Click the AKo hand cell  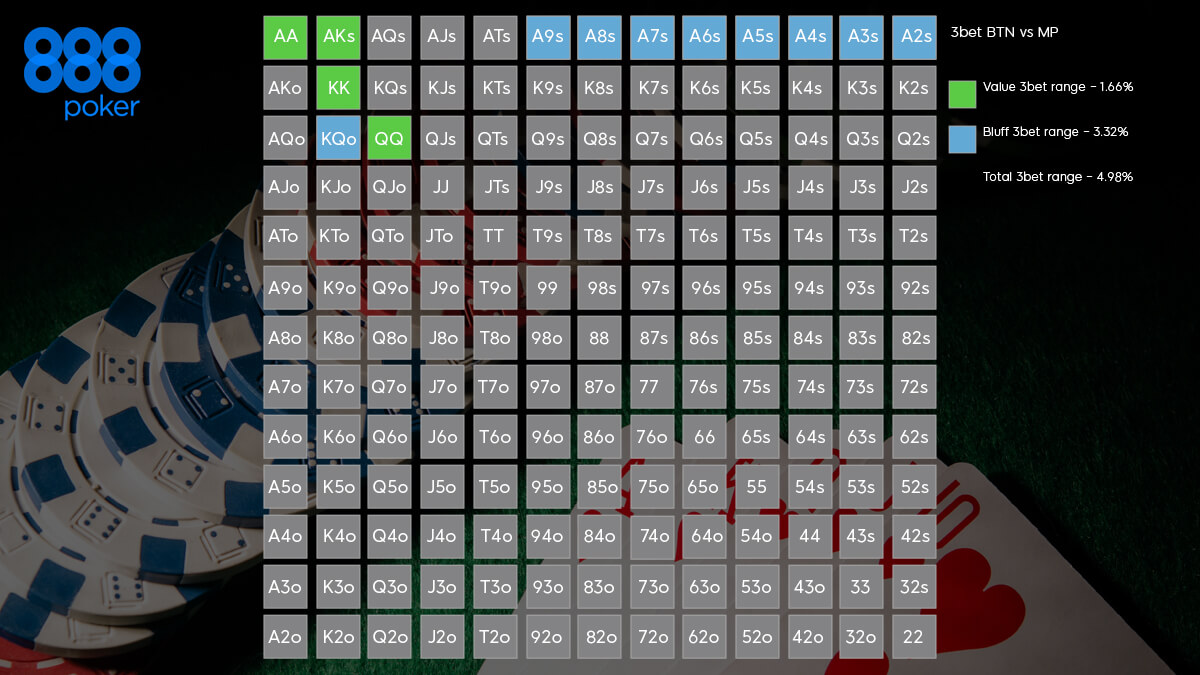pyautogui.click(x=285, y=88)
